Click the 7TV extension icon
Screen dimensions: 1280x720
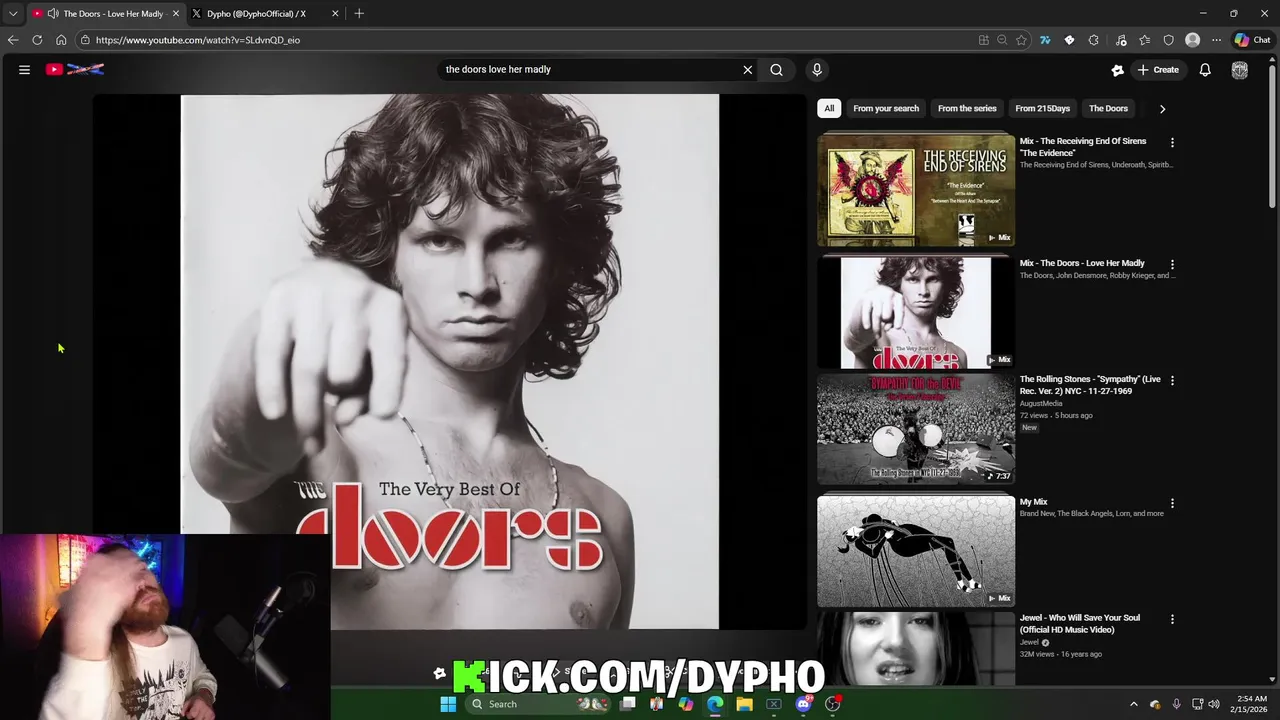click(1045, 40)
